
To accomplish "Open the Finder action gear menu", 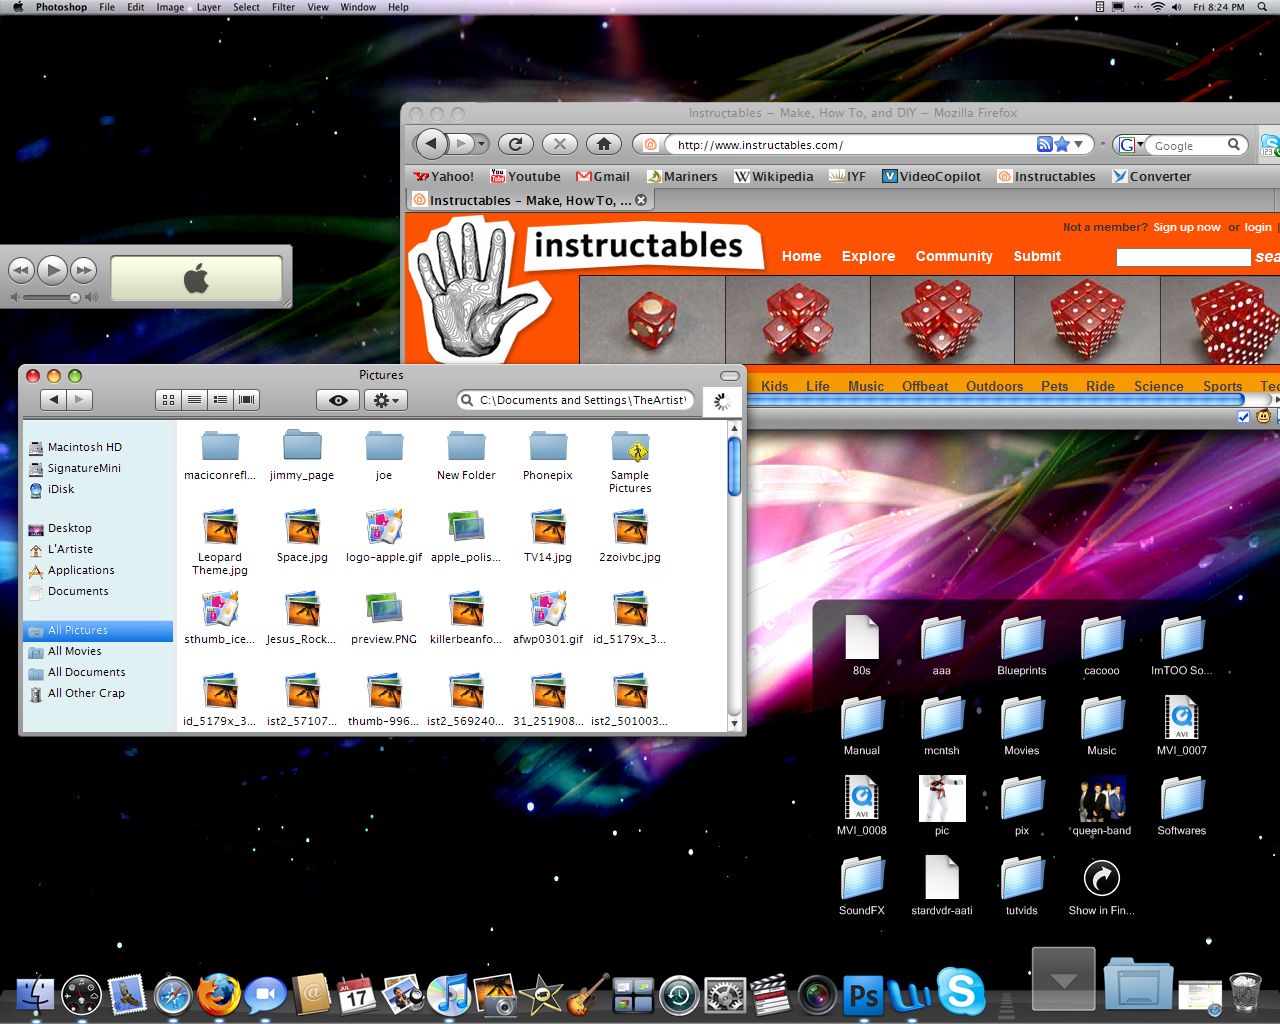I will (x=386, y=399).
